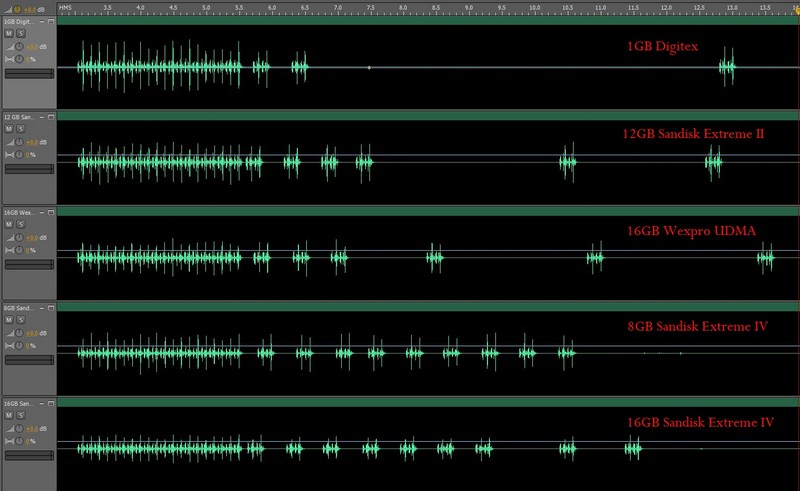Select the '1GB Digit...' track name
The height and width of the screenshot is (491, 800).
click(x=19, y=22)
